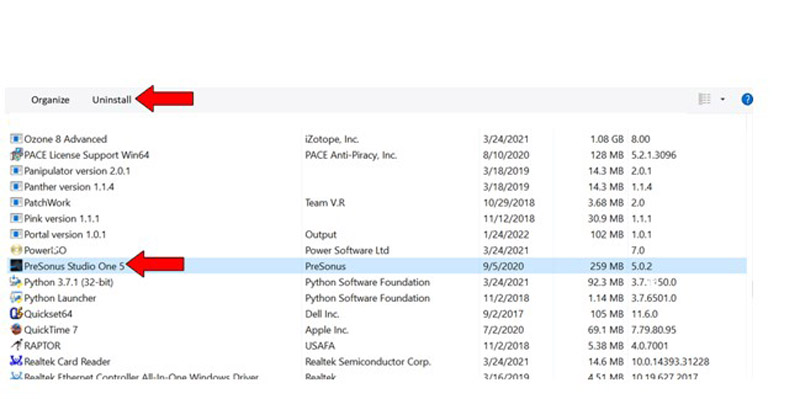800x399 pixels.
Task: Select Python 3.7.1 (32-bit) entry name
Action: [x=69, y=282]
